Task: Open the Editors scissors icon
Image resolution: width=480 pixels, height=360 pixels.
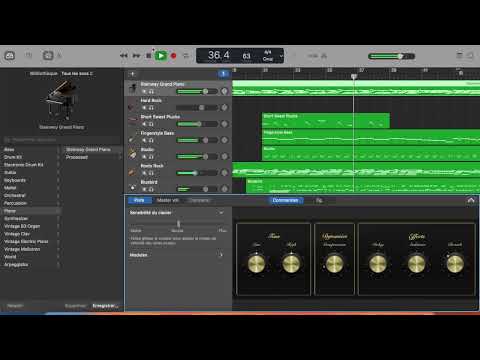Action: click(x=60, y=56)
